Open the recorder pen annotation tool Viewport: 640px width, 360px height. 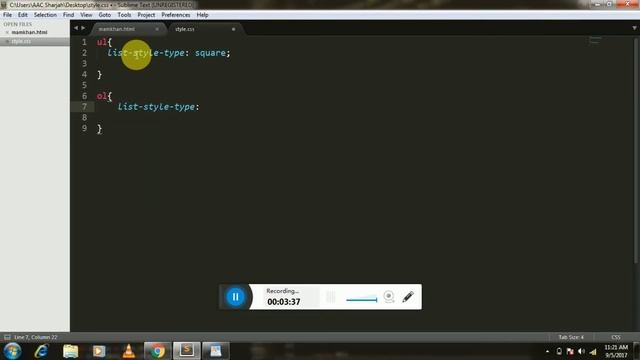(408, 297)
